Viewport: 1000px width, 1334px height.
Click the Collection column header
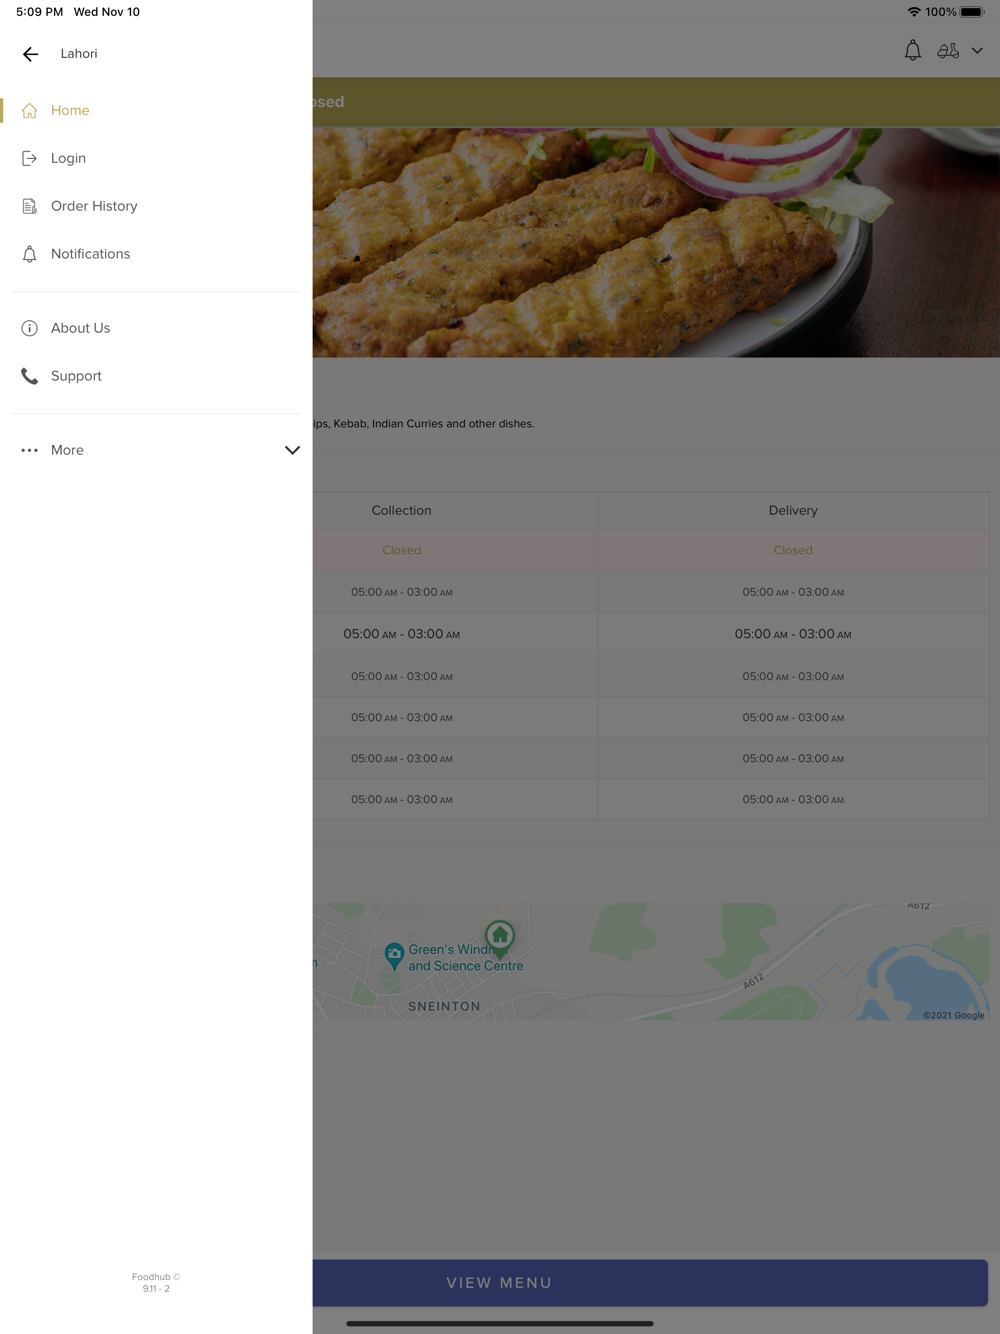[402, 510]
